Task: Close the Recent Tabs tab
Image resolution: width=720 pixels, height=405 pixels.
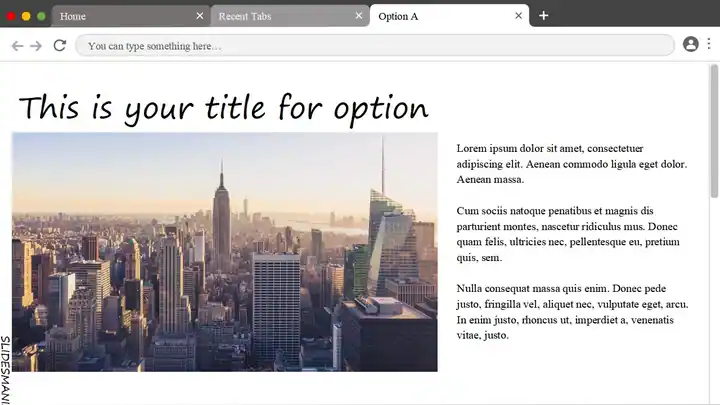Action: pos(359,16)
